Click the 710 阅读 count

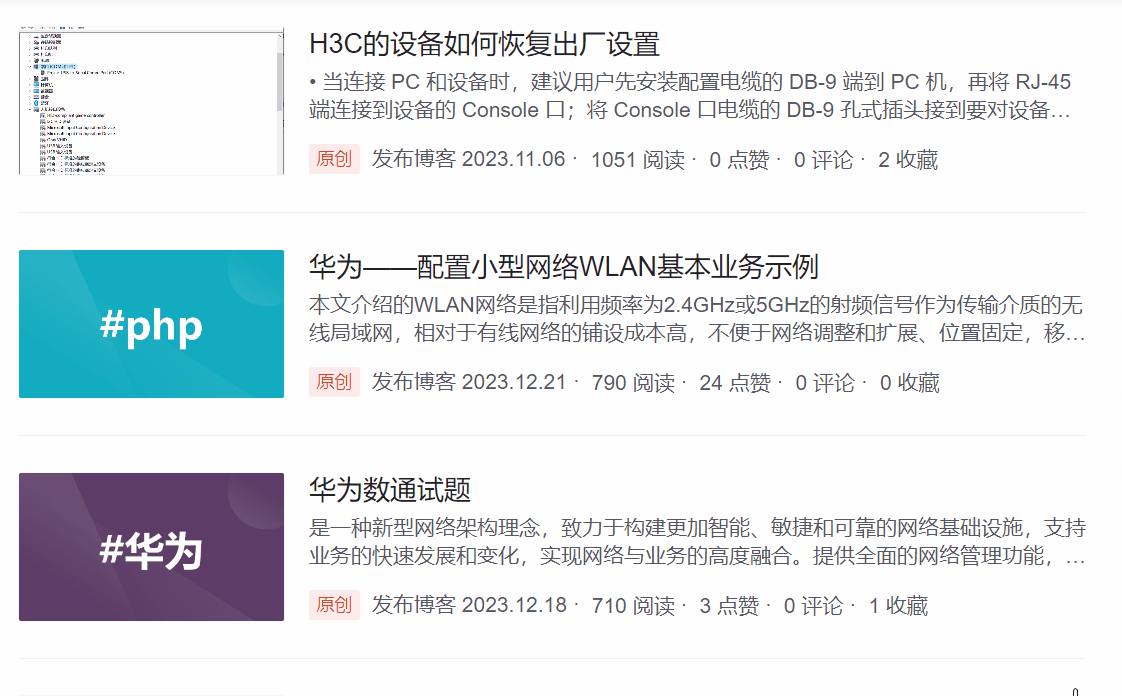633,606
